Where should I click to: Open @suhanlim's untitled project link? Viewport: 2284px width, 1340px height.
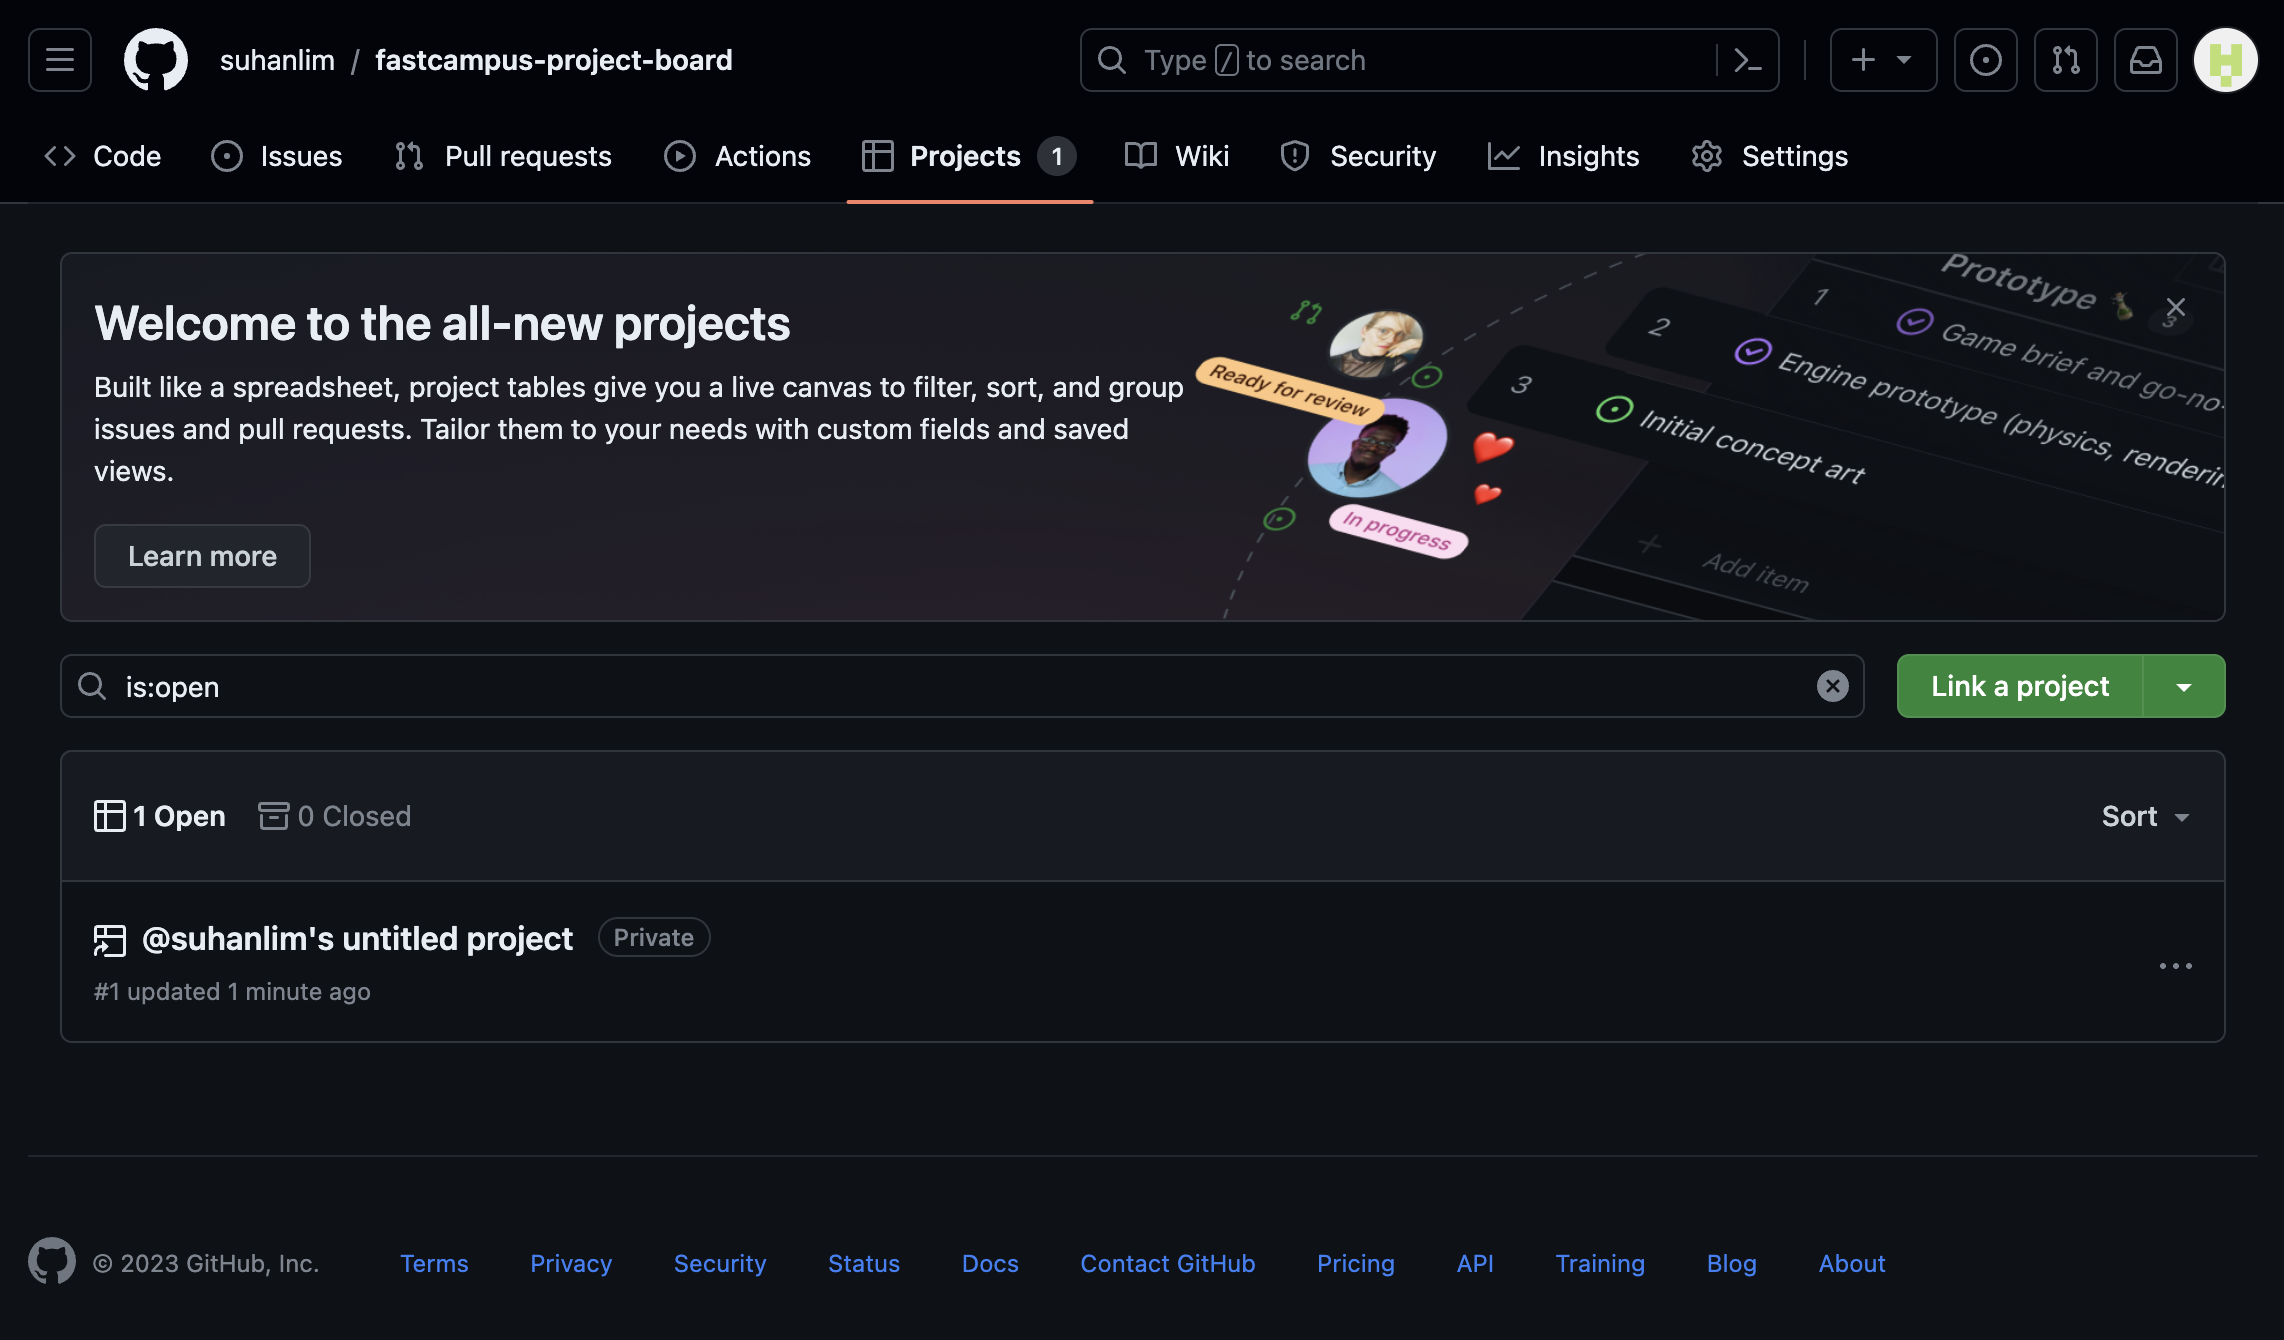357,938
